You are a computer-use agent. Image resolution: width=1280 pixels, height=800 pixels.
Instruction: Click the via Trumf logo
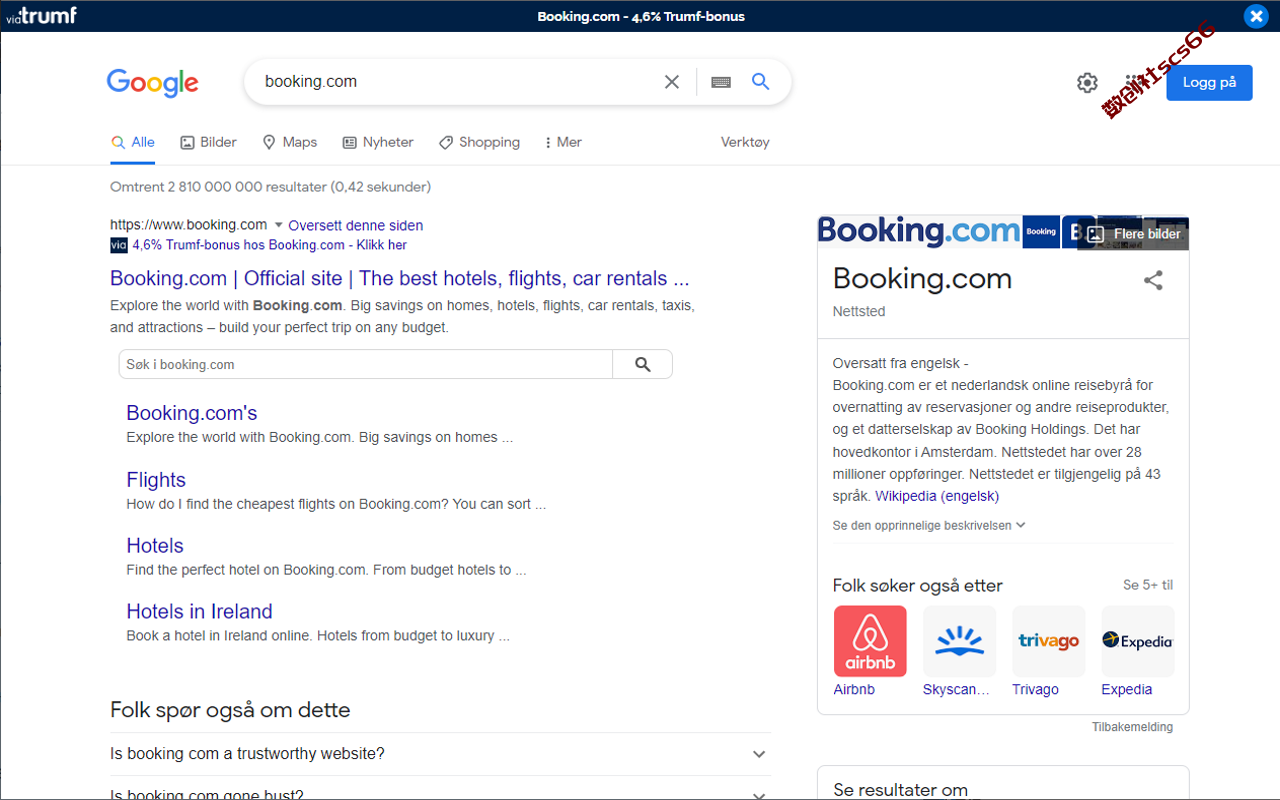42,15
